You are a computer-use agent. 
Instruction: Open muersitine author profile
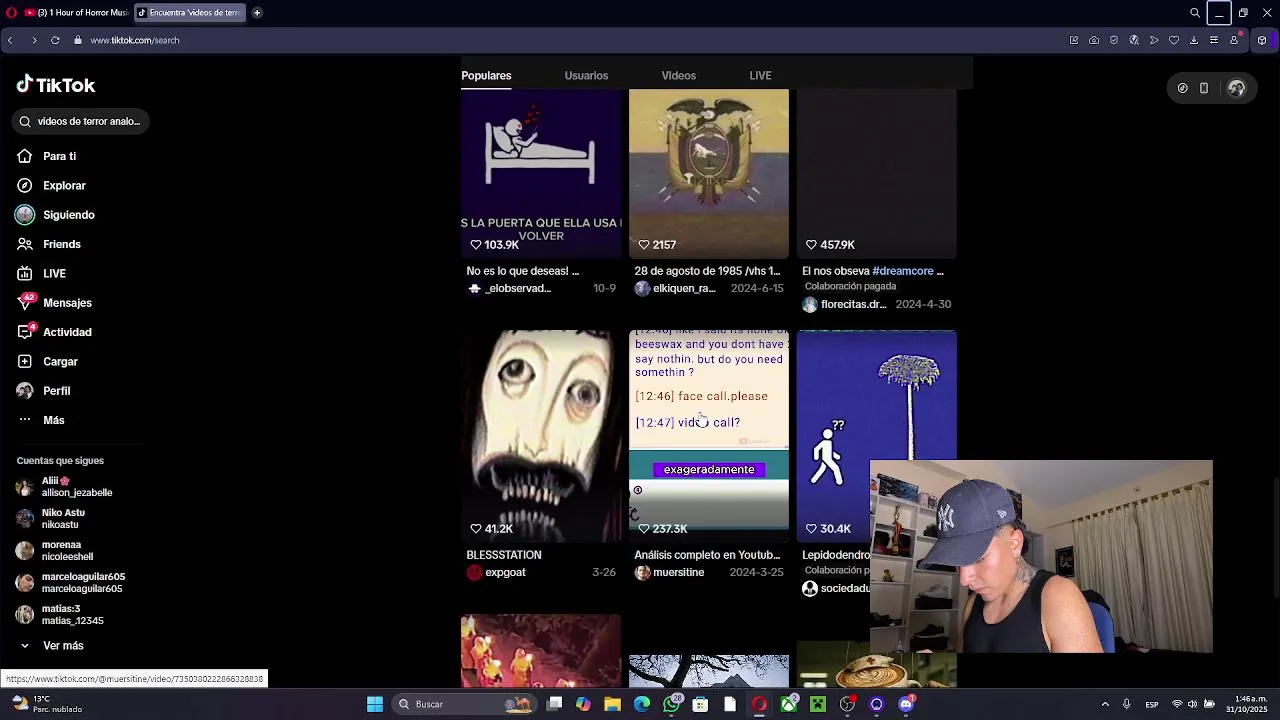coord(670,572)
